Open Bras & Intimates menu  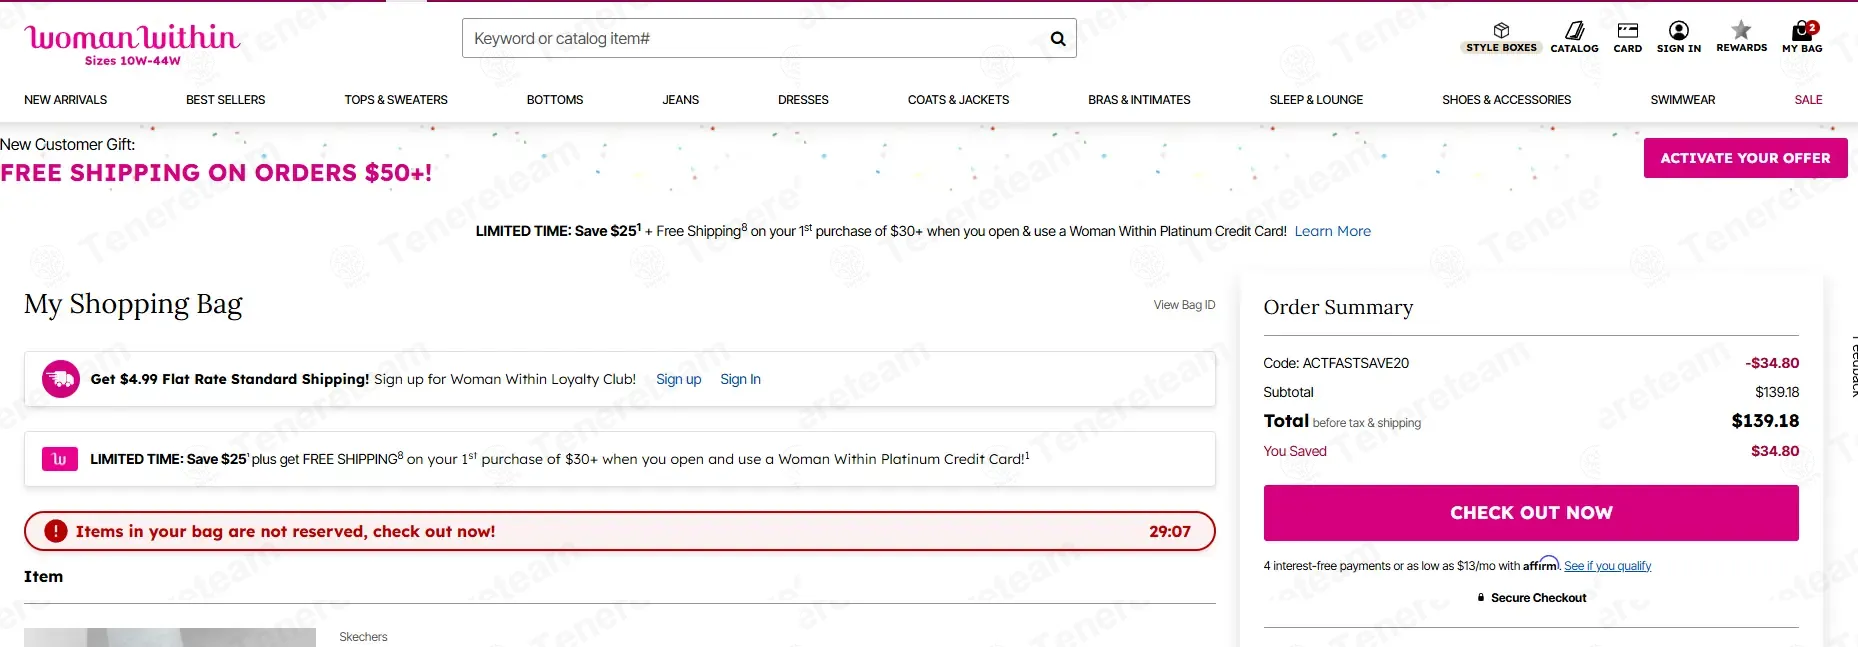click(x=1139, y=100)
